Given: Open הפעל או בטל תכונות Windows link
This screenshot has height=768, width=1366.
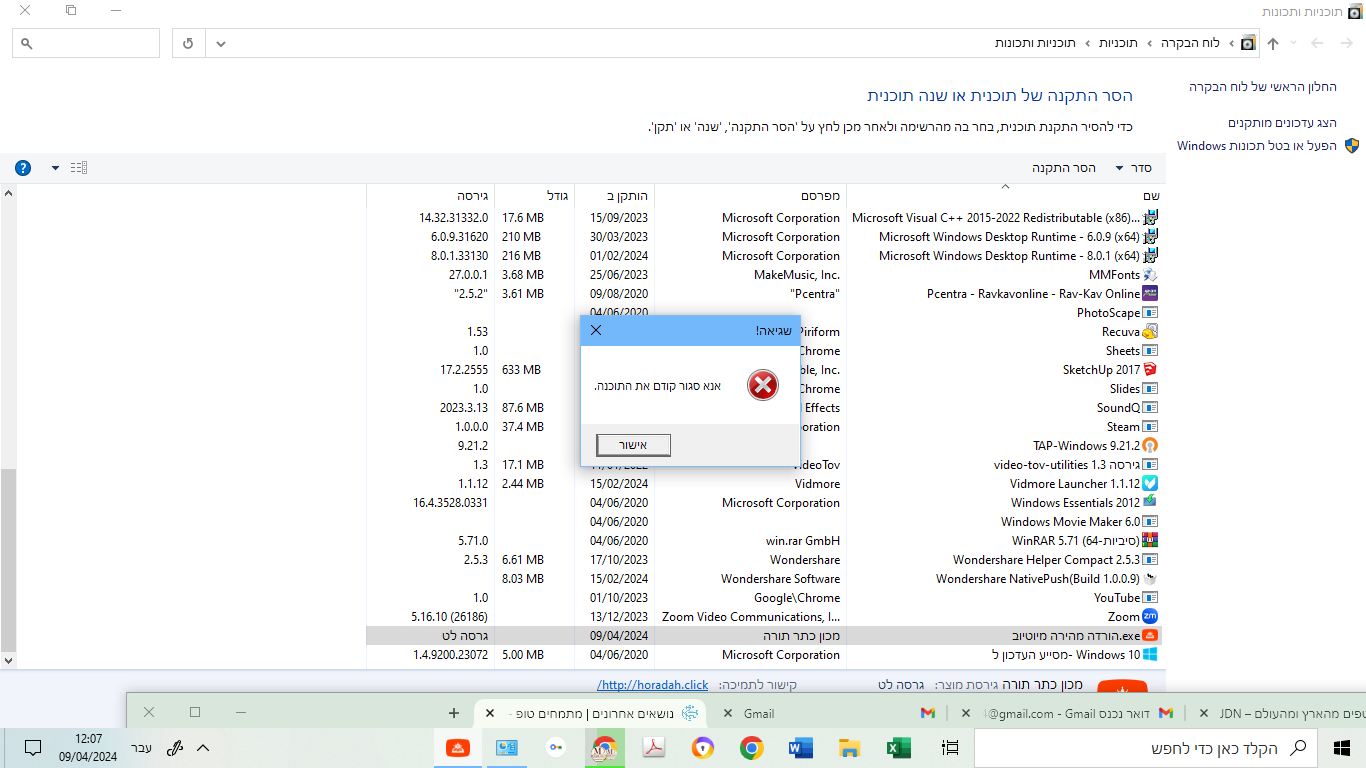Looking at the screenshot, I should [x=1257, y=146].
